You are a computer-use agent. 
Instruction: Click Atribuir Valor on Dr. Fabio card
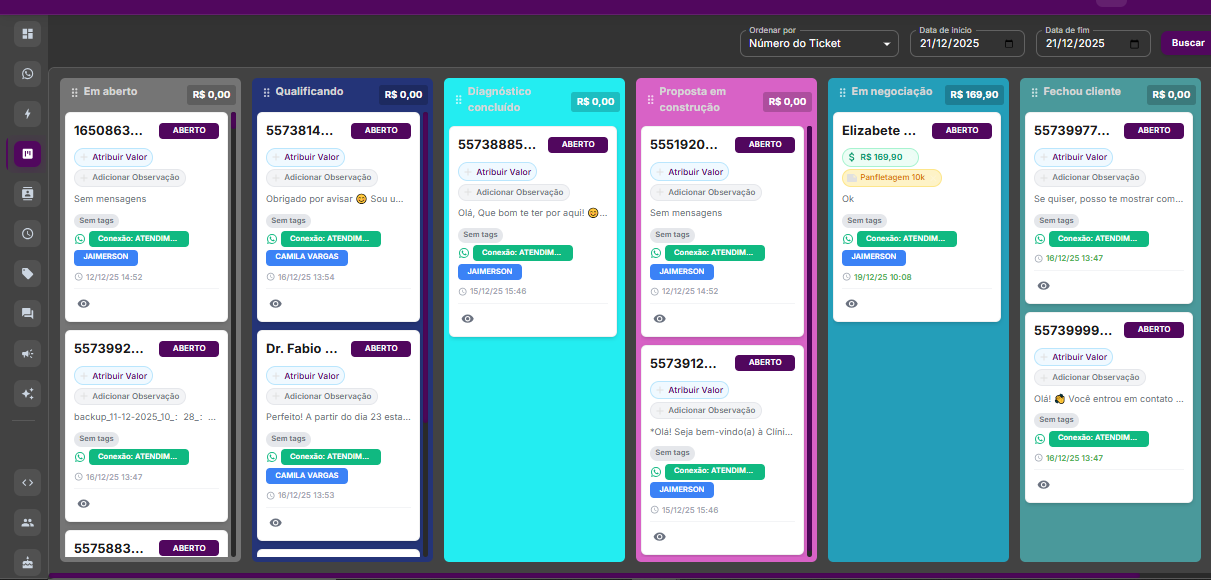click(x=306, y=376)
